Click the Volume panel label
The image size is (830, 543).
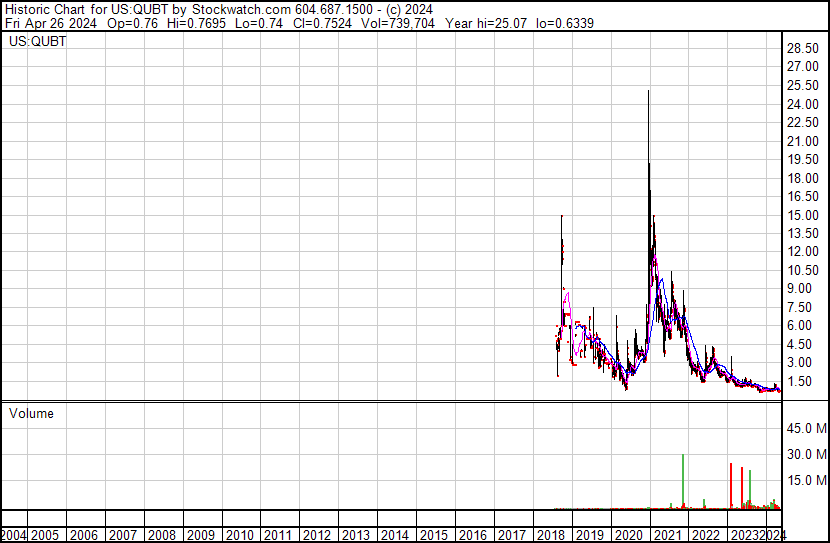pos(31,413)
